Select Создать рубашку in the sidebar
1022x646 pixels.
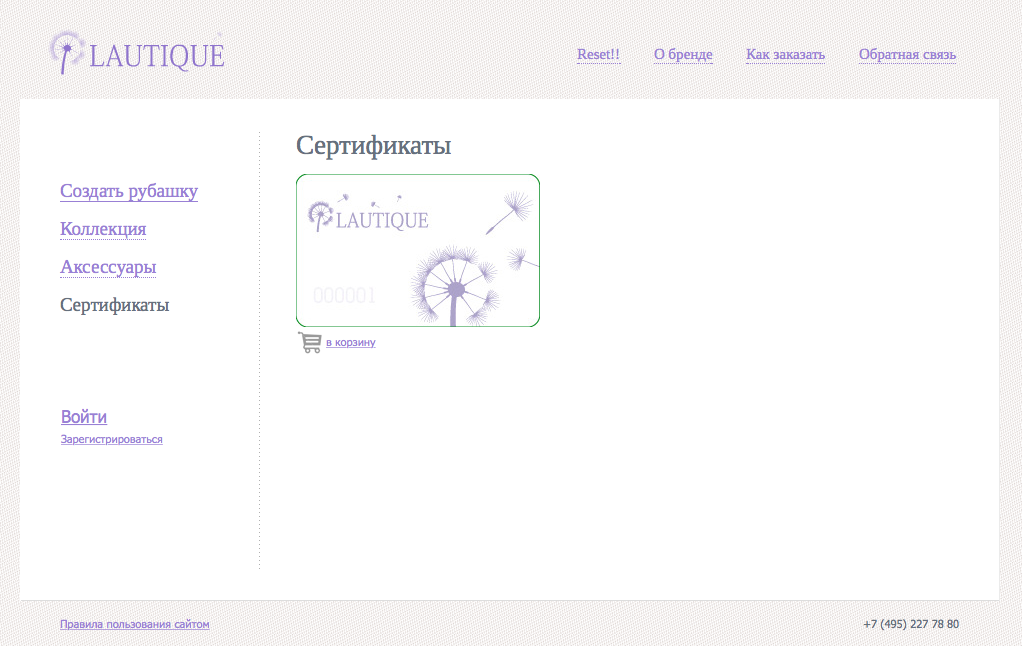click(x=129, y=191)
